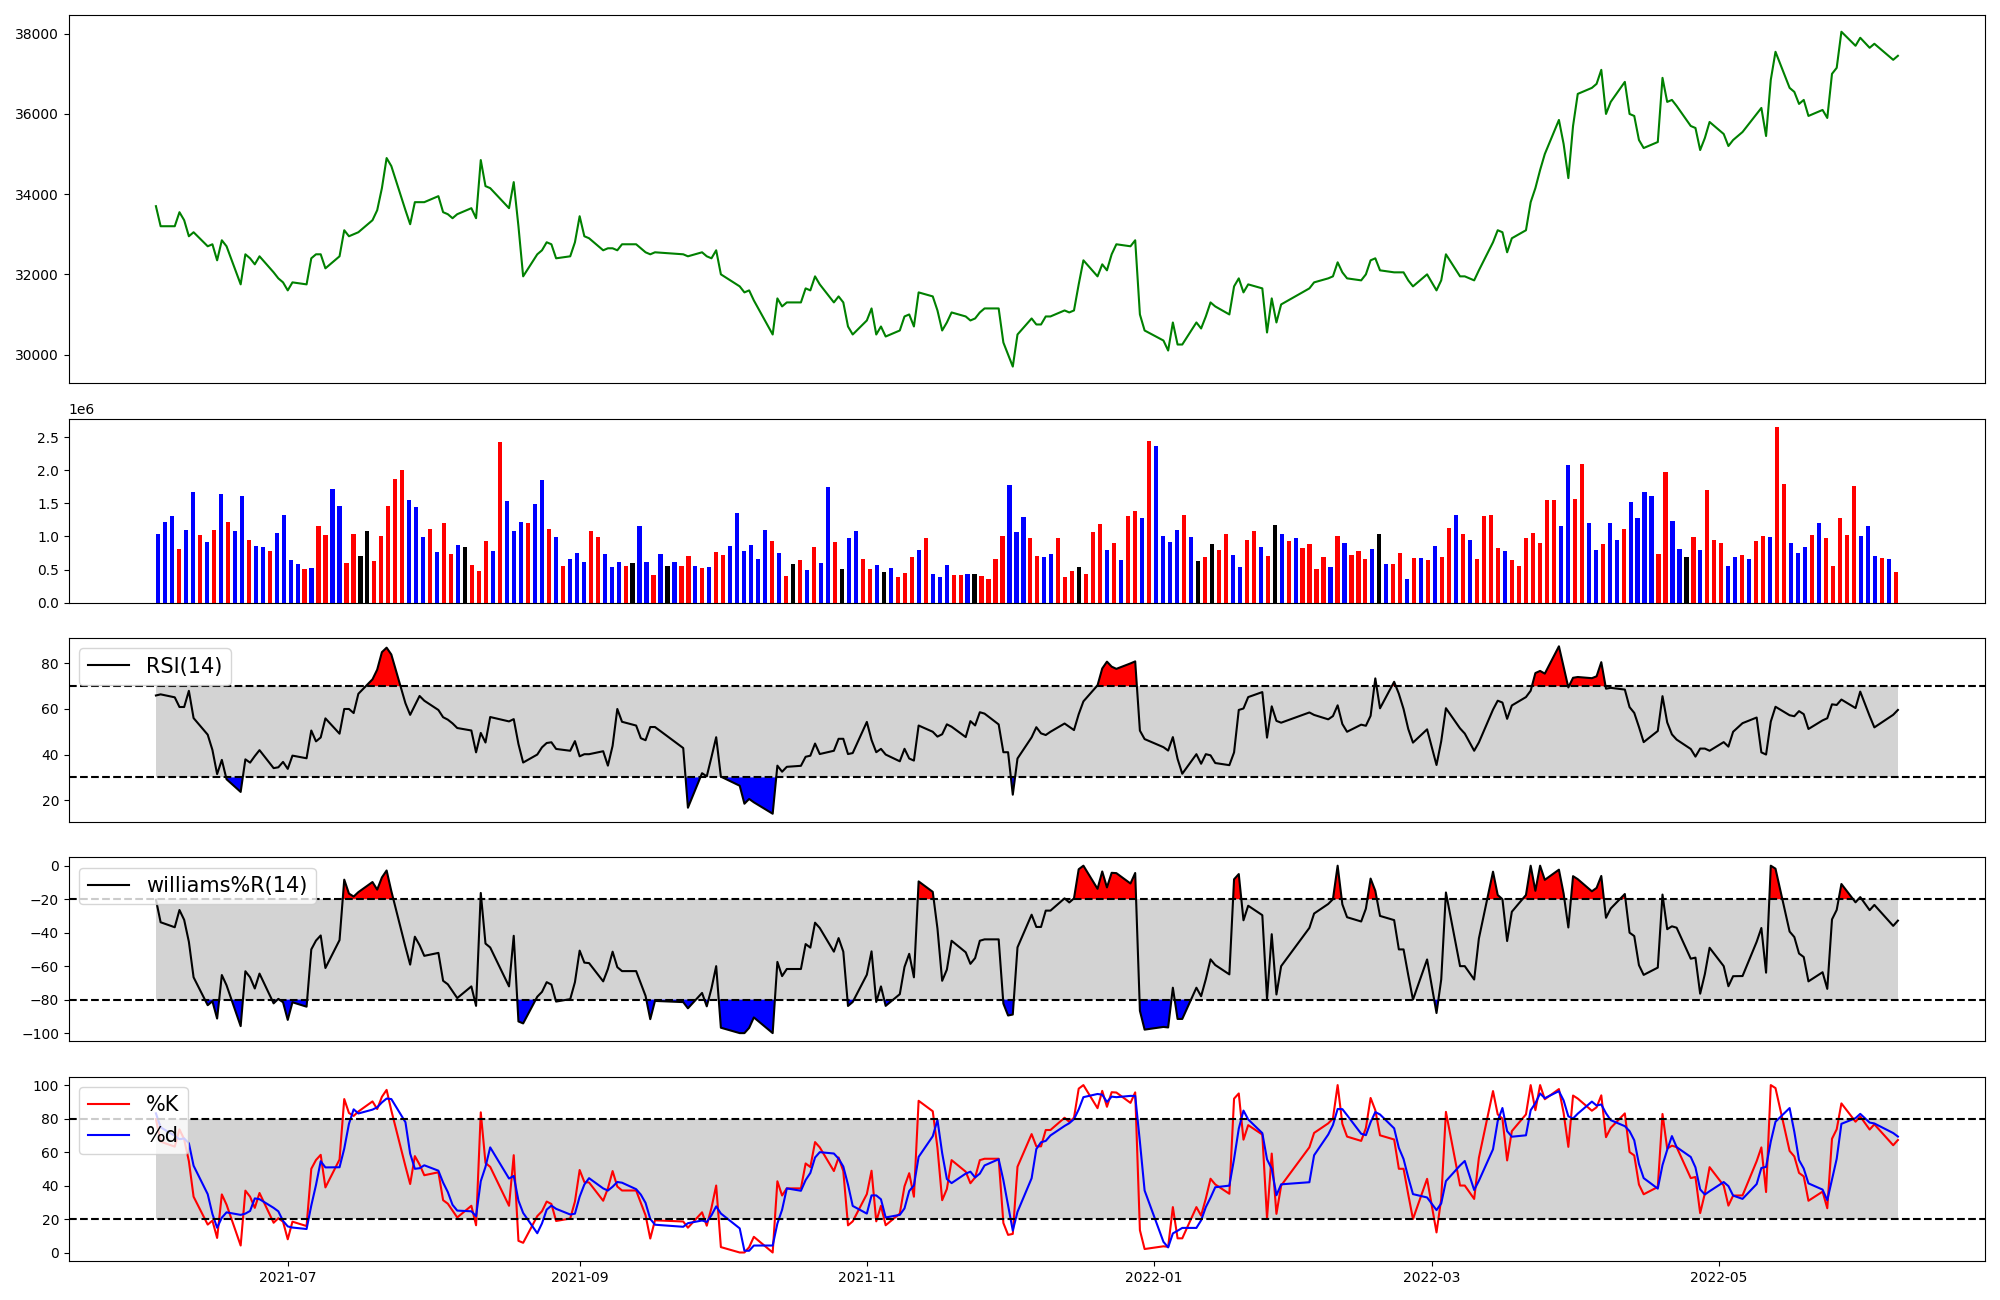Click the black RSI line swatch in legend

click(x=109, y=666)
